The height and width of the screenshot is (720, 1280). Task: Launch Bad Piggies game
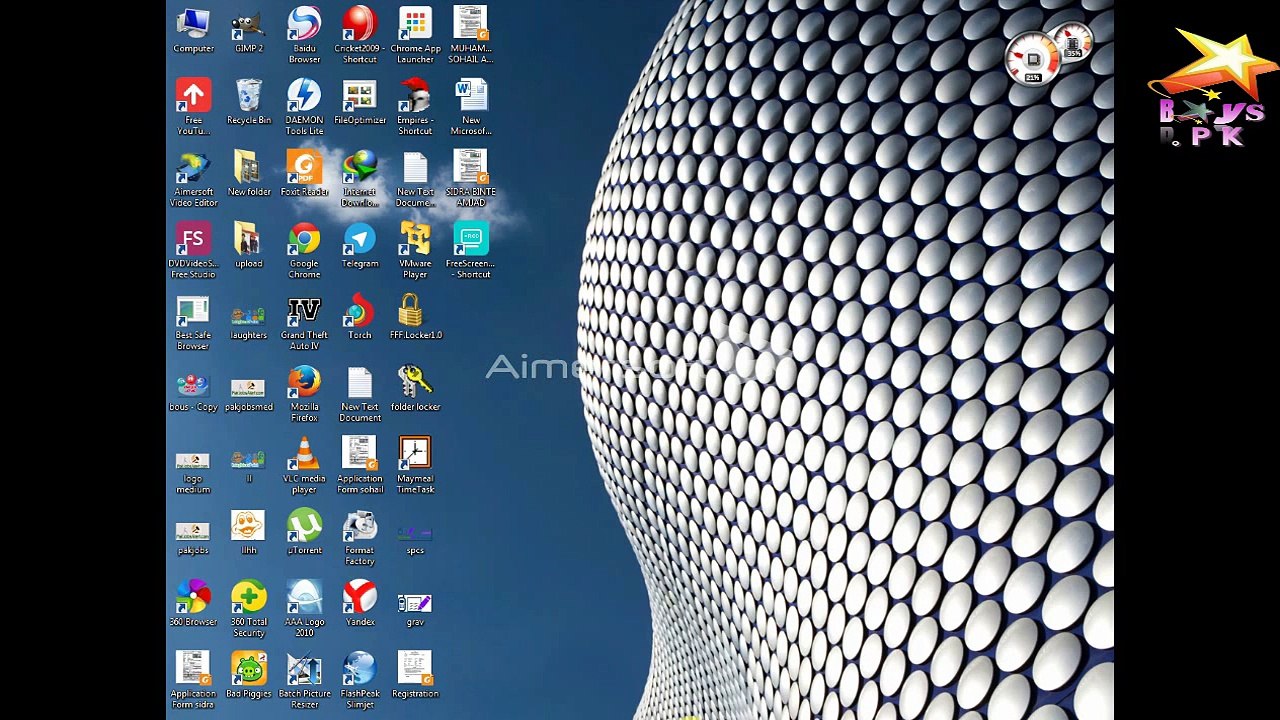click(248, 675)
